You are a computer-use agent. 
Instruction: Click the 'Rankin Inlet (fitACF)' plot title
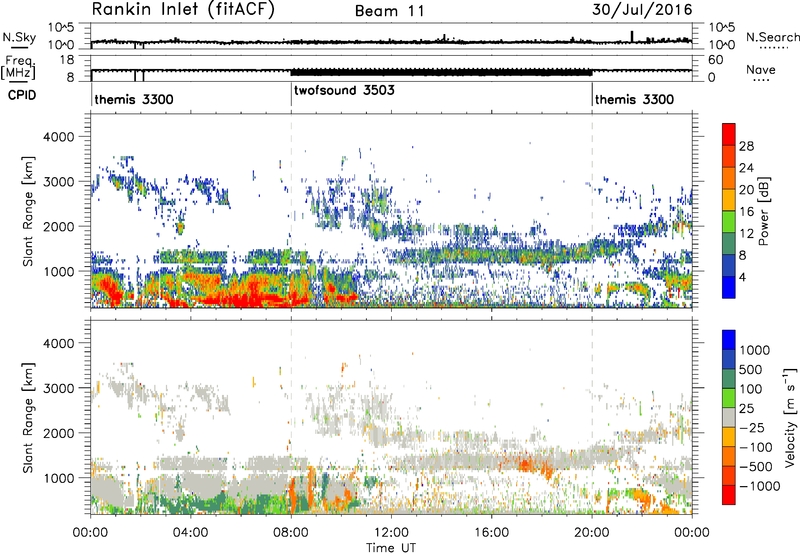point(183,9)
